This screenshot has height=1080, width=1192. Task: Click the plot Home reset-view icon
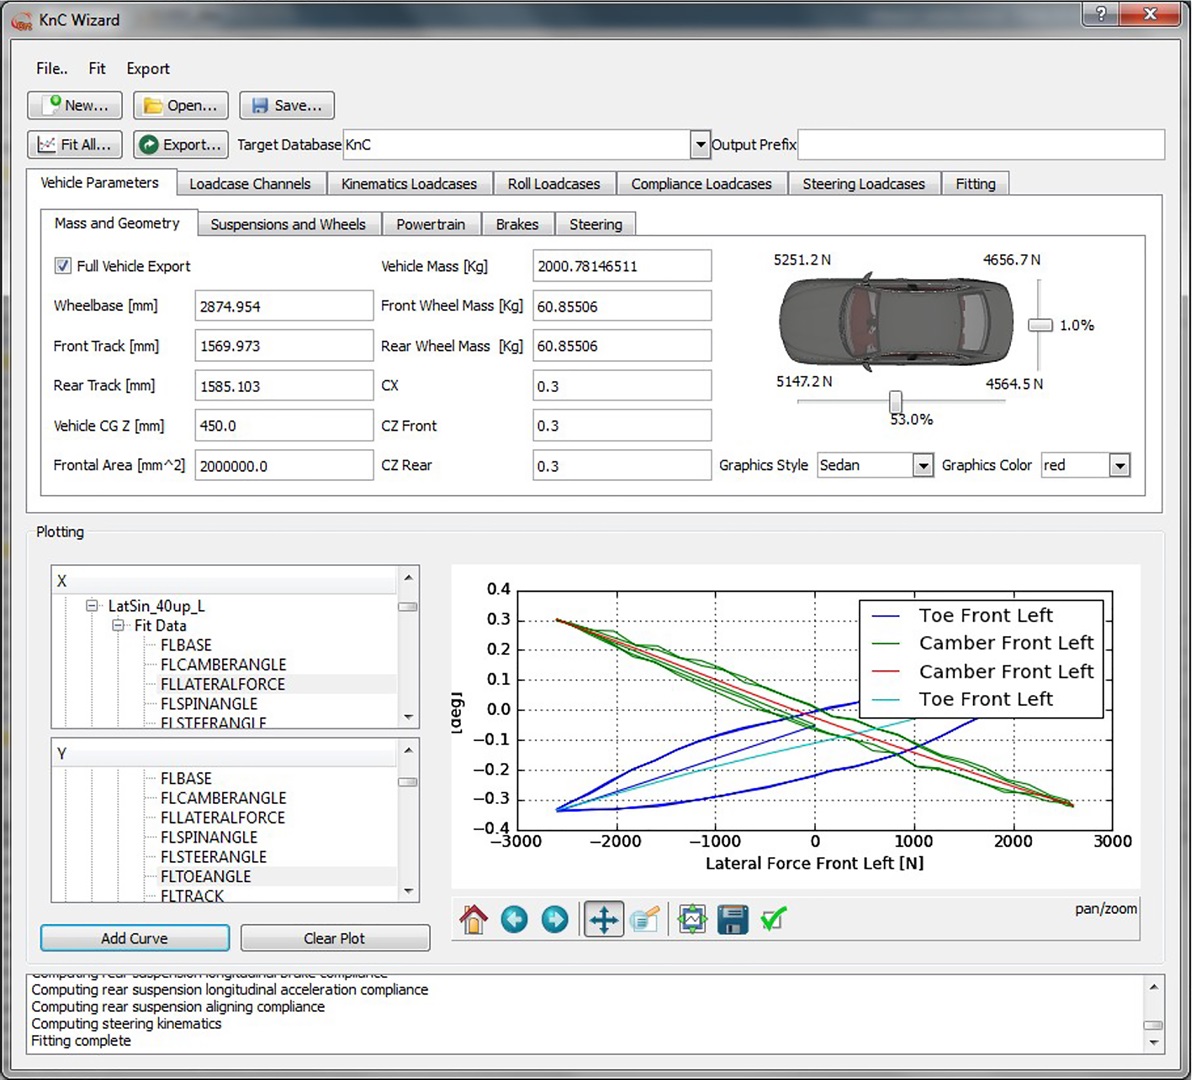click(x=473, y=919)
